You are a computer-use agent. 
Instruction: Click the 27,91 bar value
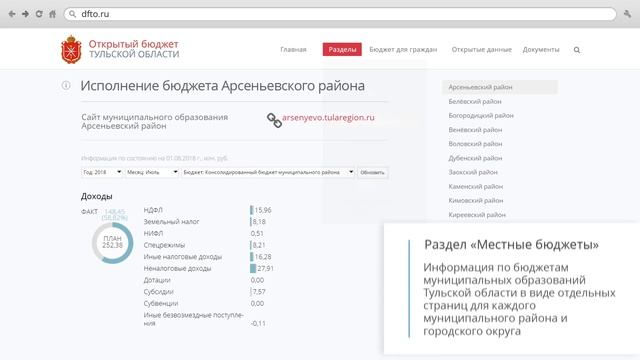click(265, 269)
